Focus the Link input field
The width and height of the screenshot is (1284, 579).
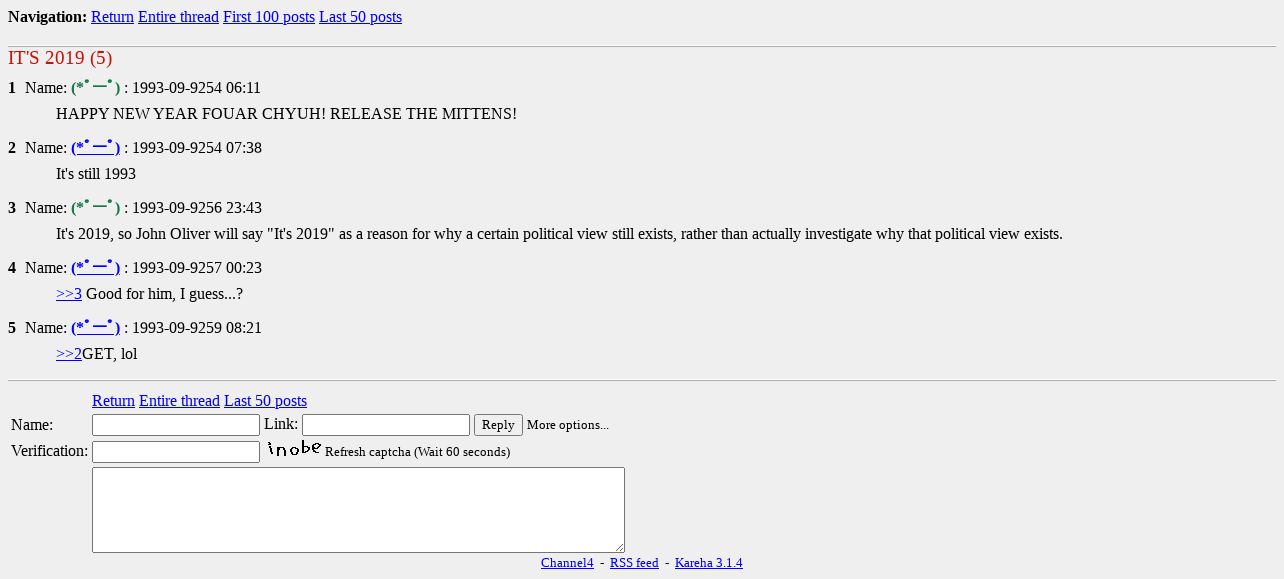pos(385,425)
